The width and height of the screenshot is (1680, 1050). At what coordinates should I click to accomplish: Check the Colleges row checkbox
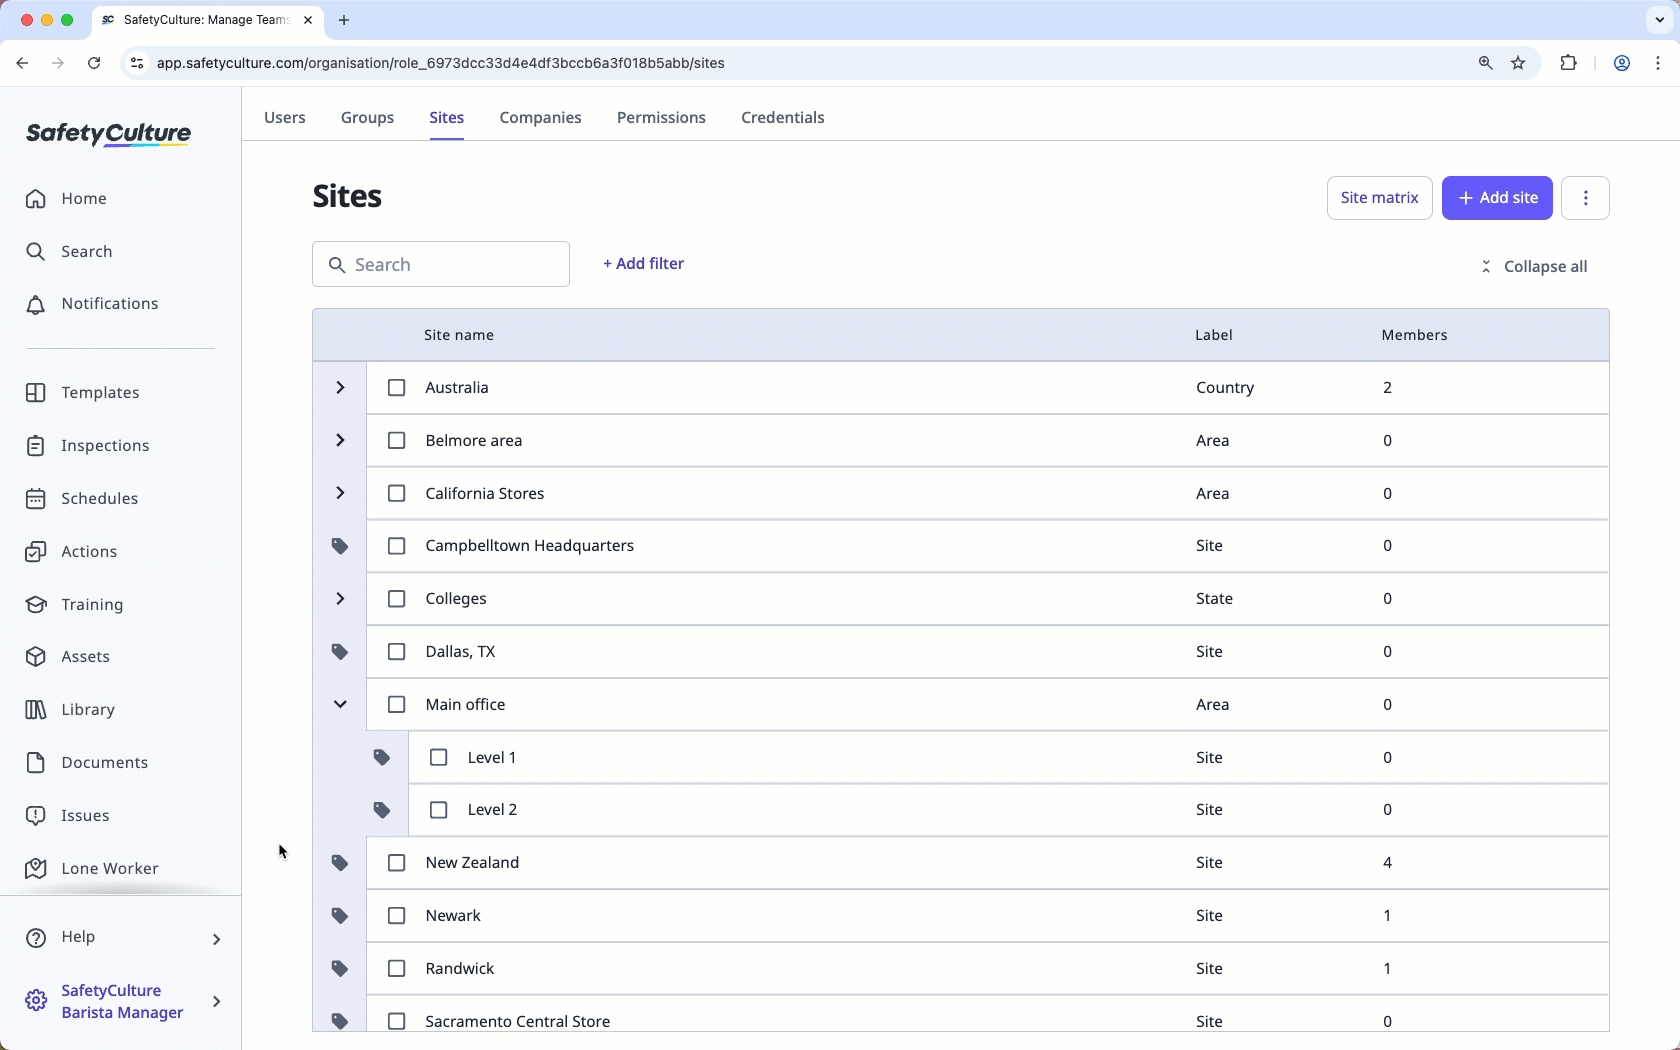tap(397, 599)
